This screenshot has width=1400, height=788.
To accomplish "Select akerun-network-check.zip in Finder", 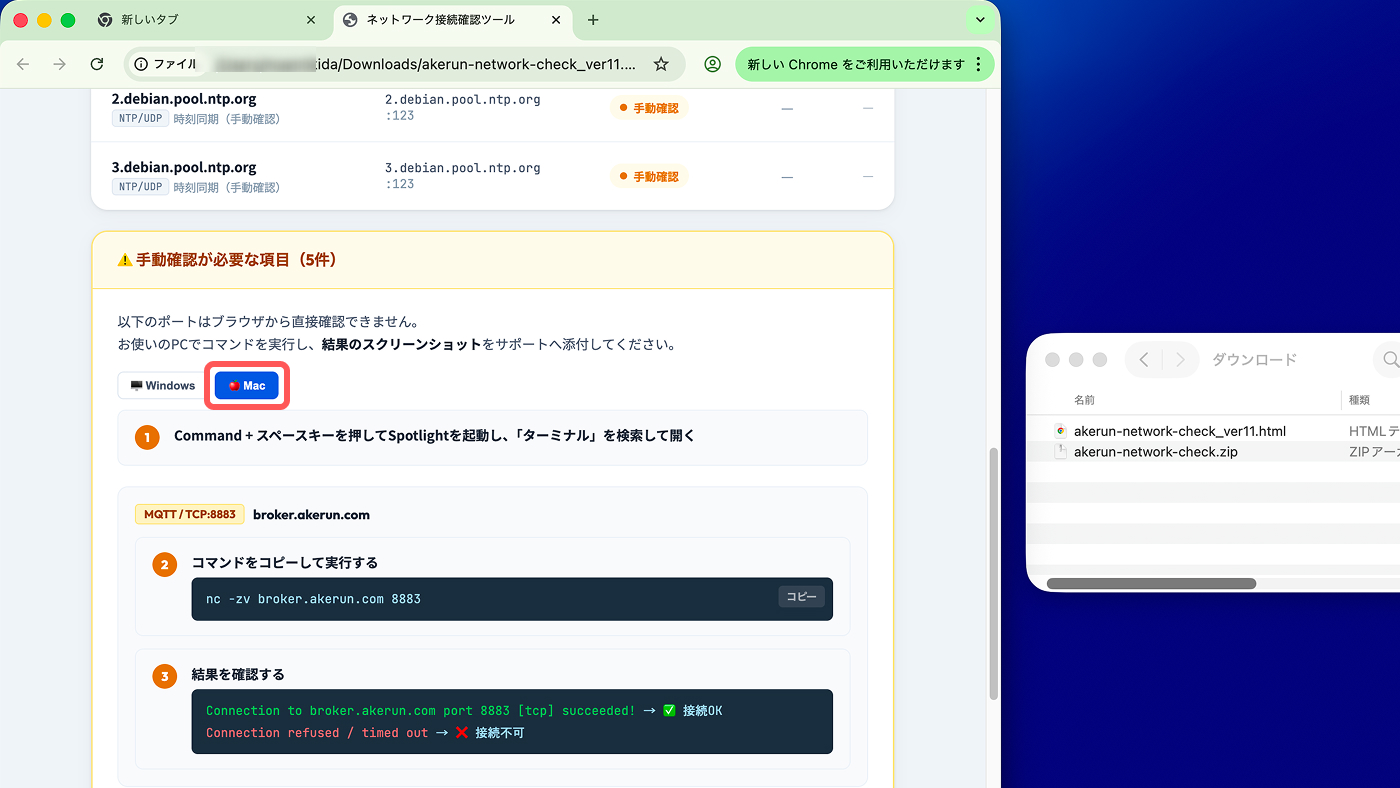I will tap(1156, 452).
